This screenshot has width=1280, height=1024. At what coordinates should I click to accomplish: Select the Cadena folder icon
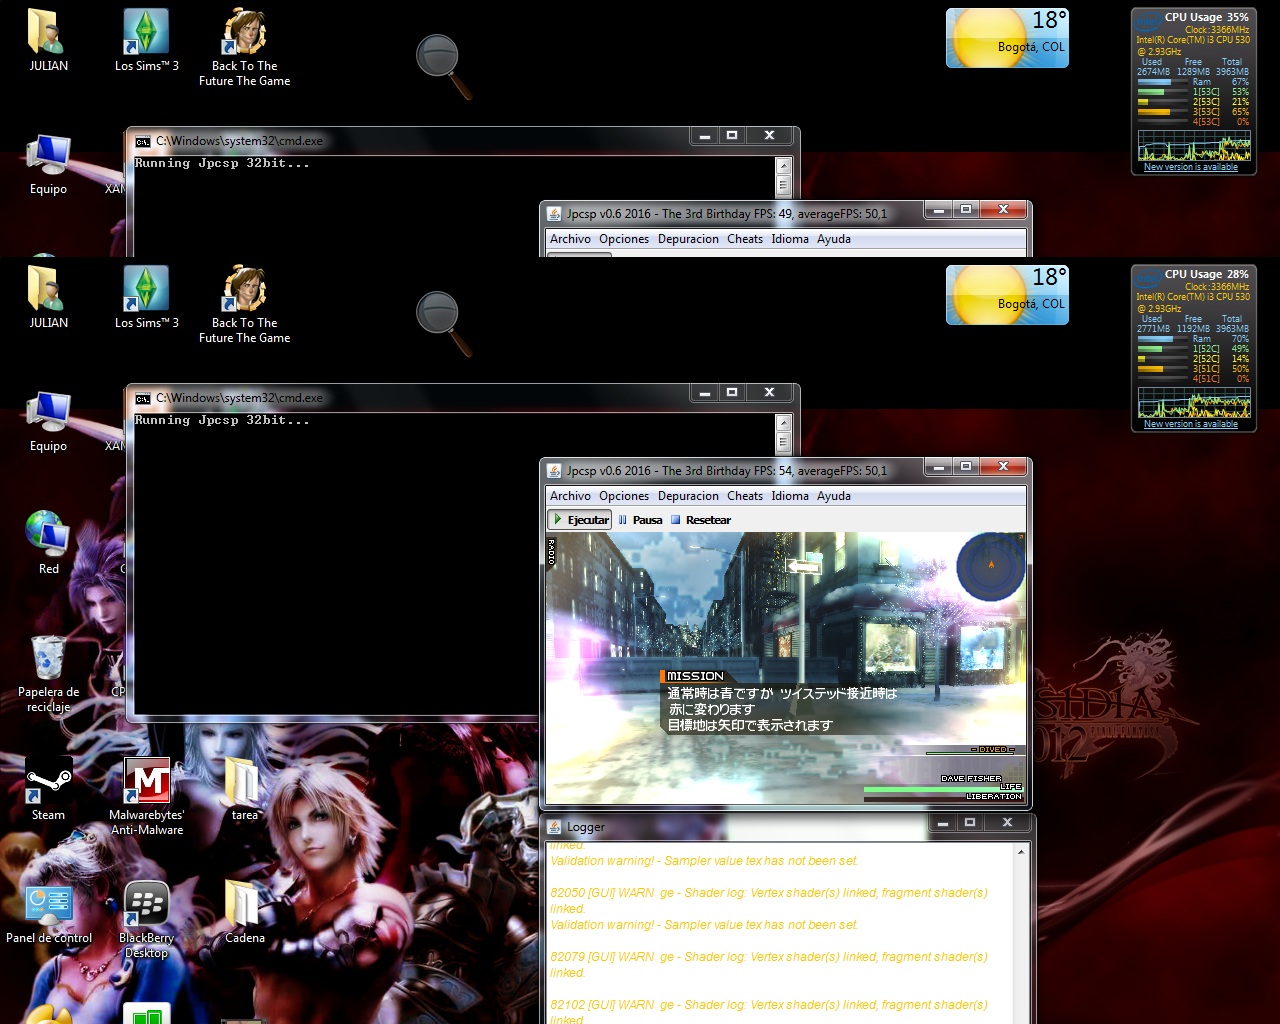coord(245,911)
